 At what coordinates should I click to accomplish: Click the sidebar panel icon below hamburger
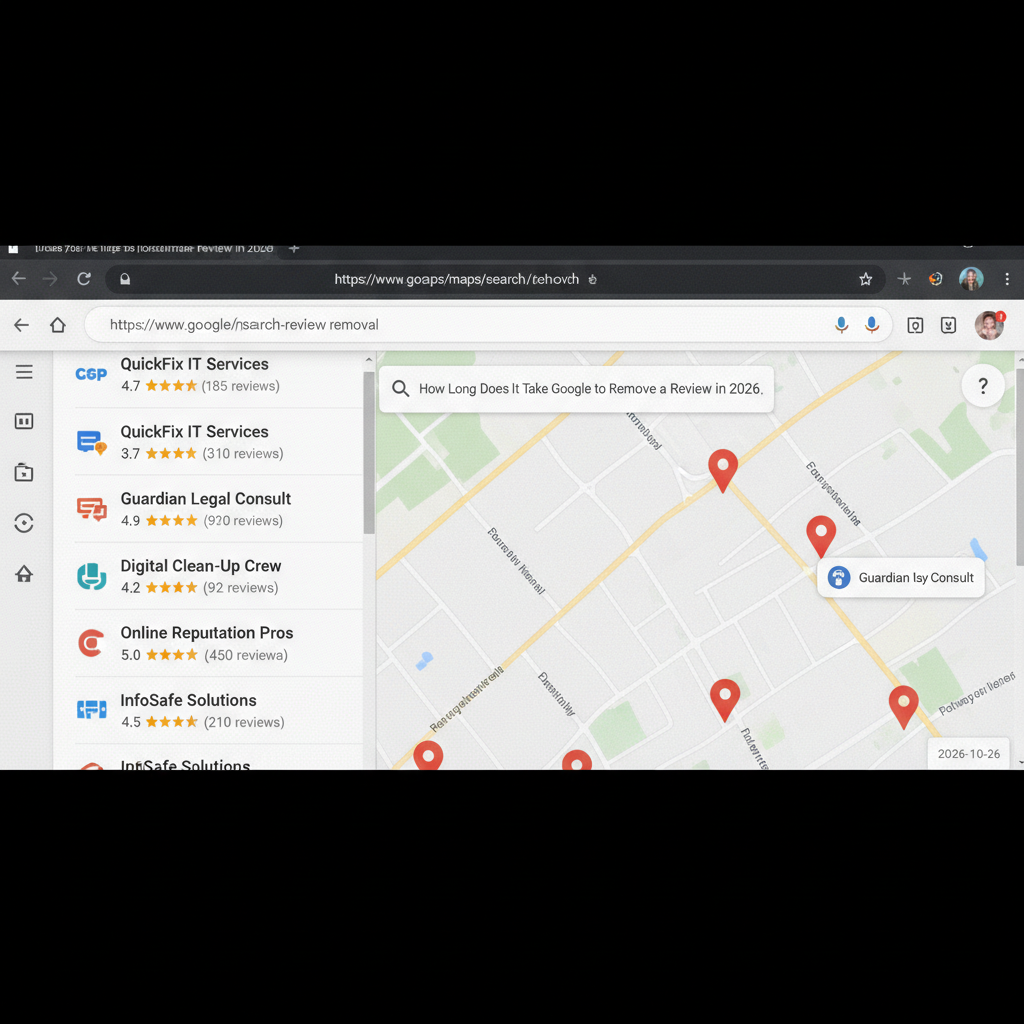(x=24, y=421)
